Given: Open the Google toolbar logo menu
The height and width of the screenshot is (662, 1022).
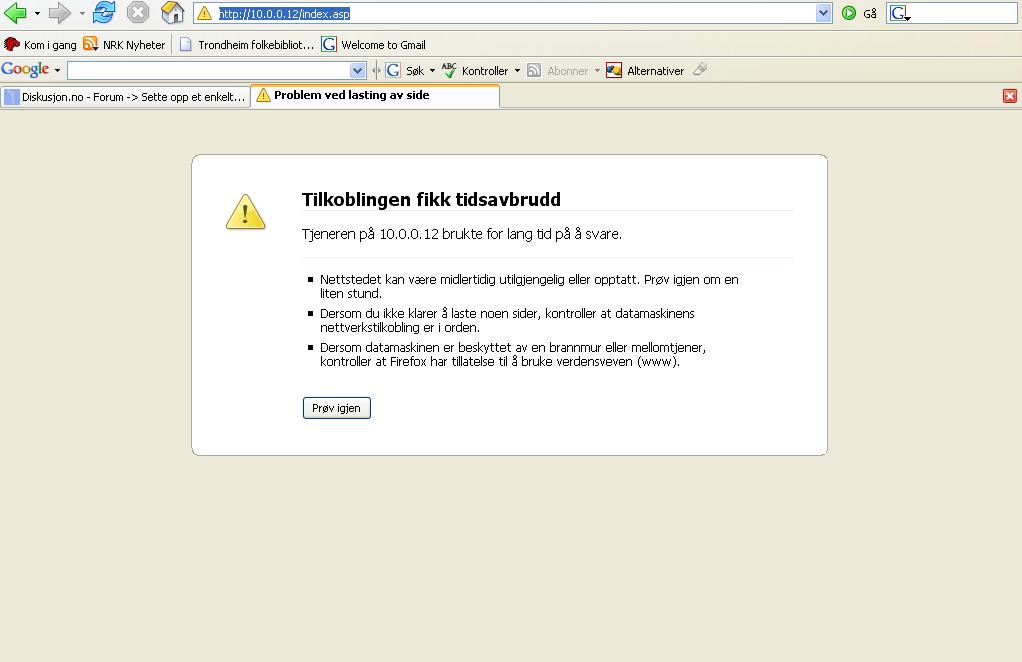Looking at the screenshot, I should [30, 70].
